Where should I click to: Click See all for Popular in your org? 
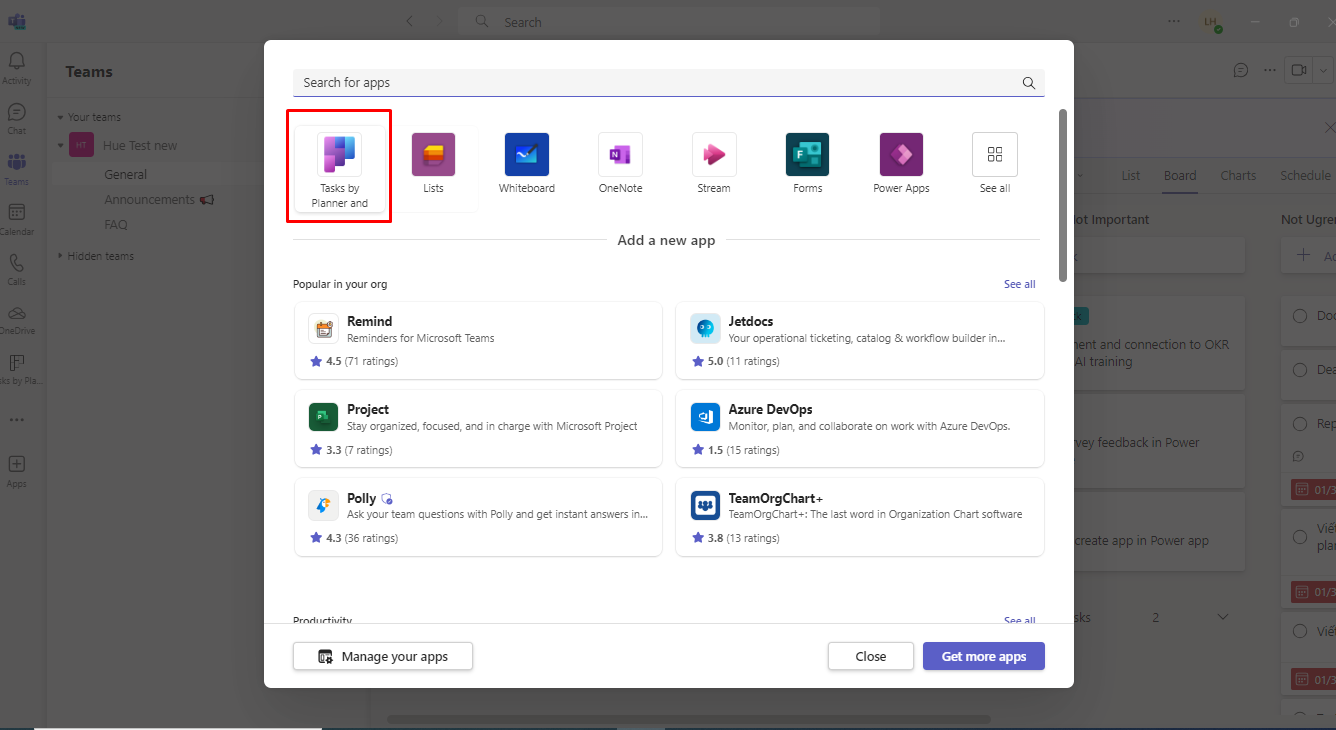coord(1019,285)
